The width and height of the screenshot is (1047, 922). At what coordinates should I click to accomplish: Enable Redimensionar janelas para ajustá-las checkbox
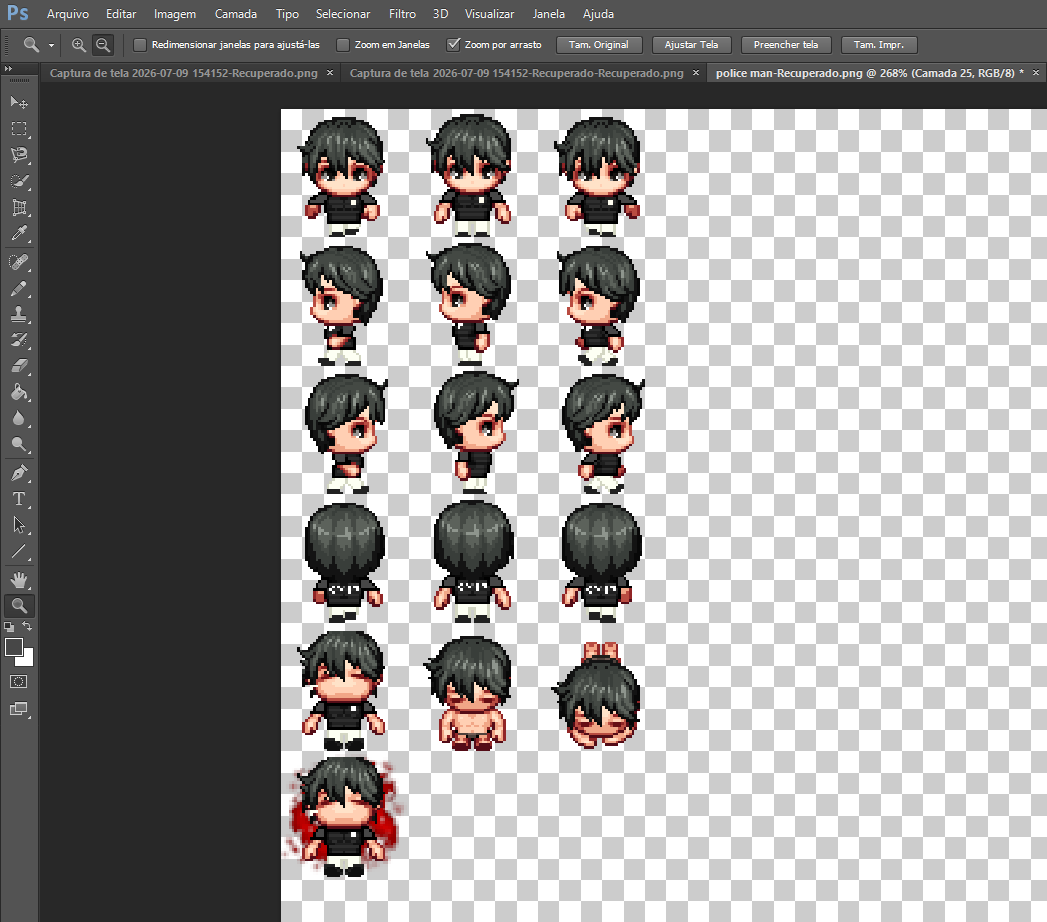140,45
